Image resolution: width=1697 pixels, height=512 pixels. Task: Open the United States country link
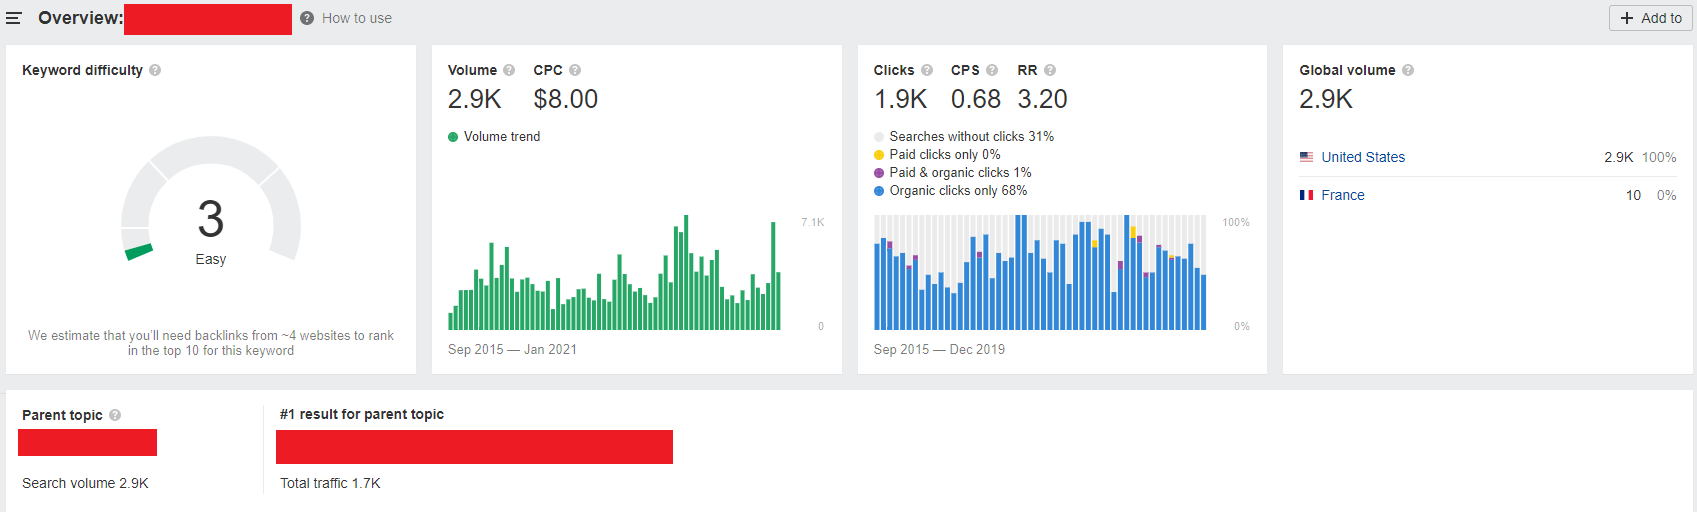coord(1363,157)
